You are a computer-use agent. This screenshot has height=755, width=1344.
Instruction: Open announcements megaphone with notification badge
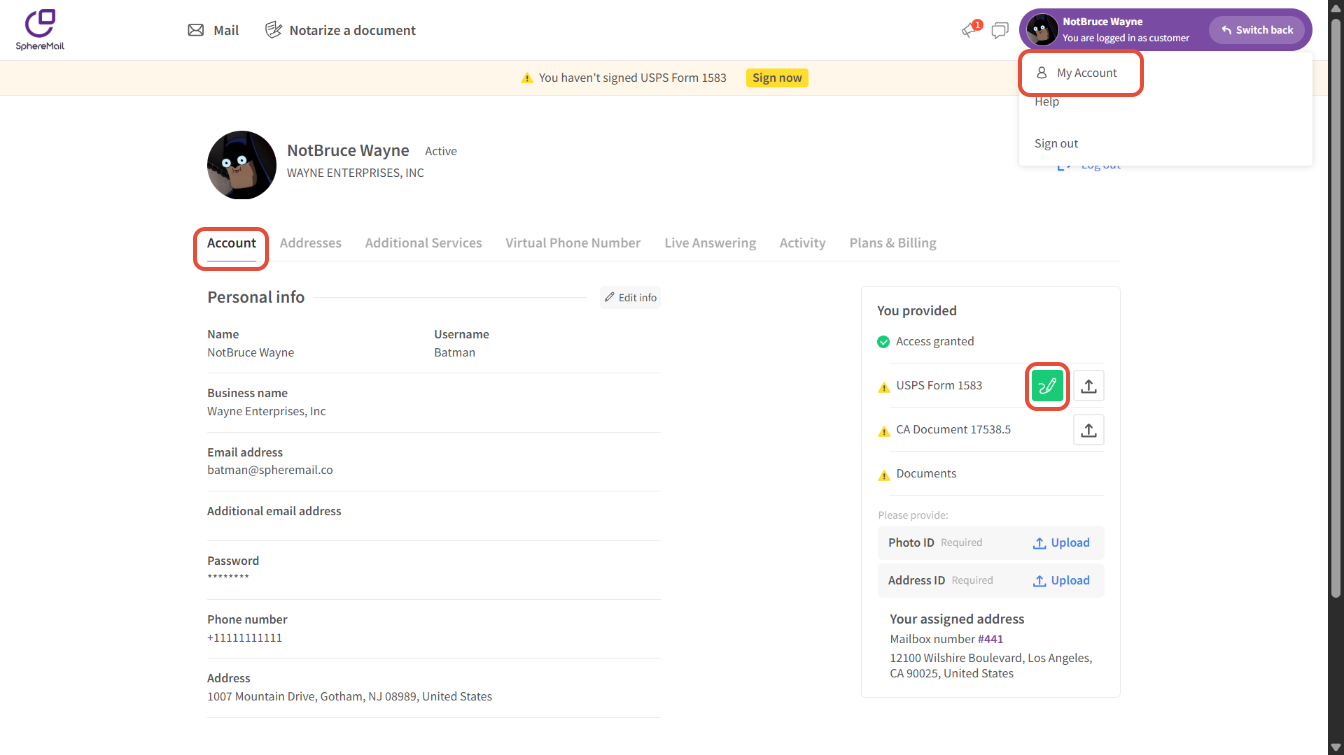click(971, 29)
